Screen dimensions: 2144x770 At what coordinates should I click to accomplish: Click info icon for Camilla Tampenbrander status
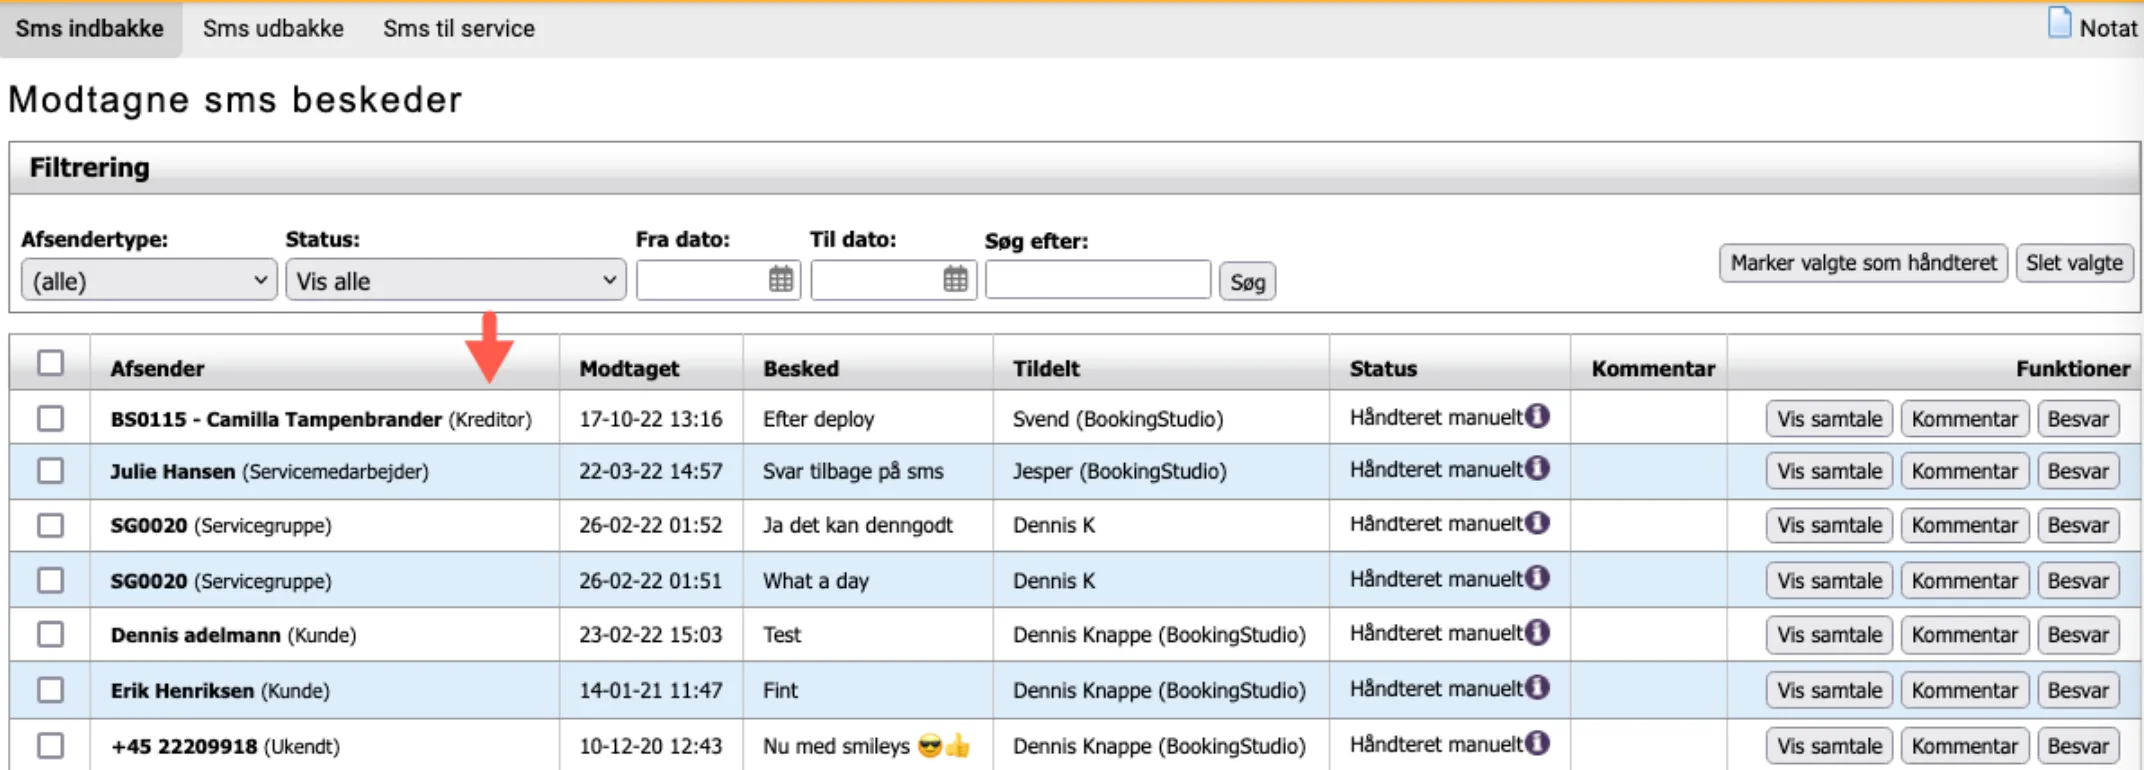pyautogui.click(x=1538, y=416)
